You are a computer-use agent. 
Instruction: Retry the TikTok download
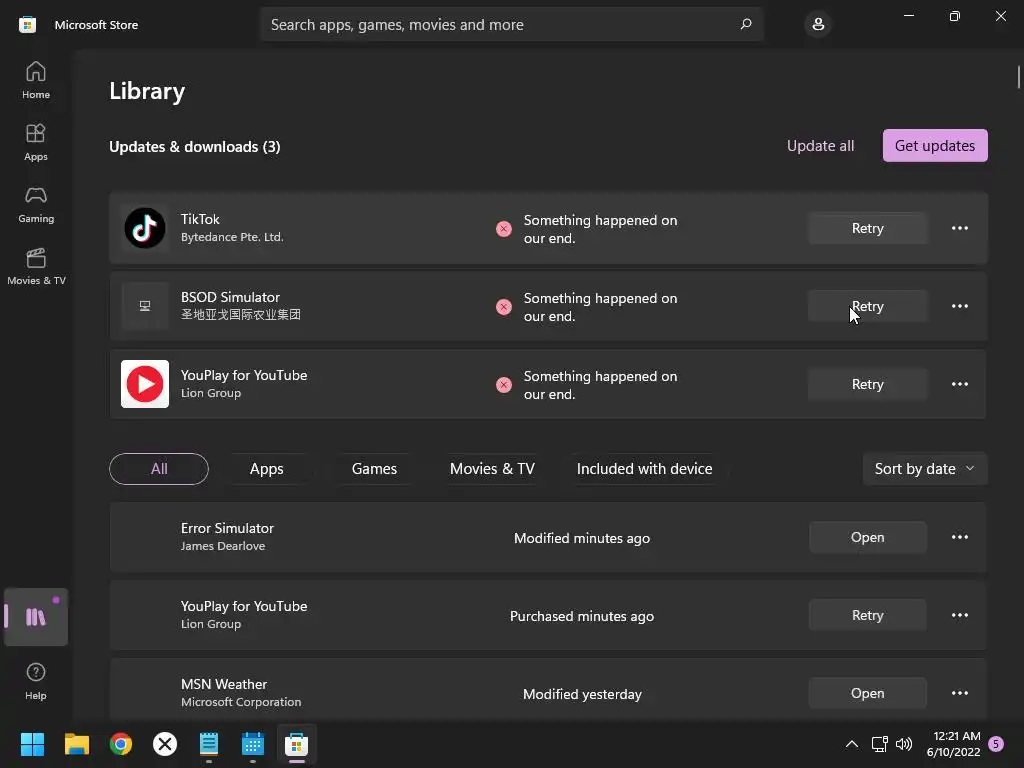867,228
